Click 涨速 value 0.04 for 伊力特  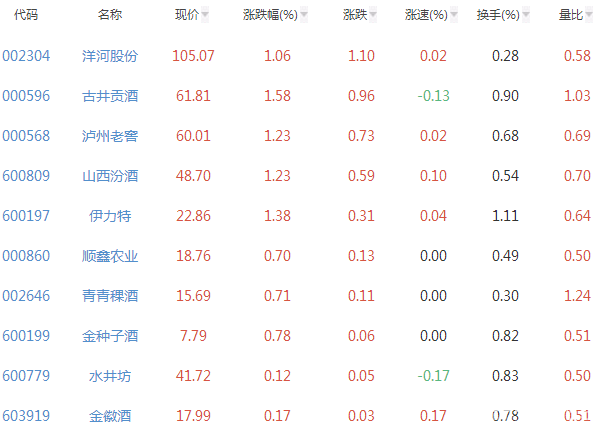[x=433, y=216]
